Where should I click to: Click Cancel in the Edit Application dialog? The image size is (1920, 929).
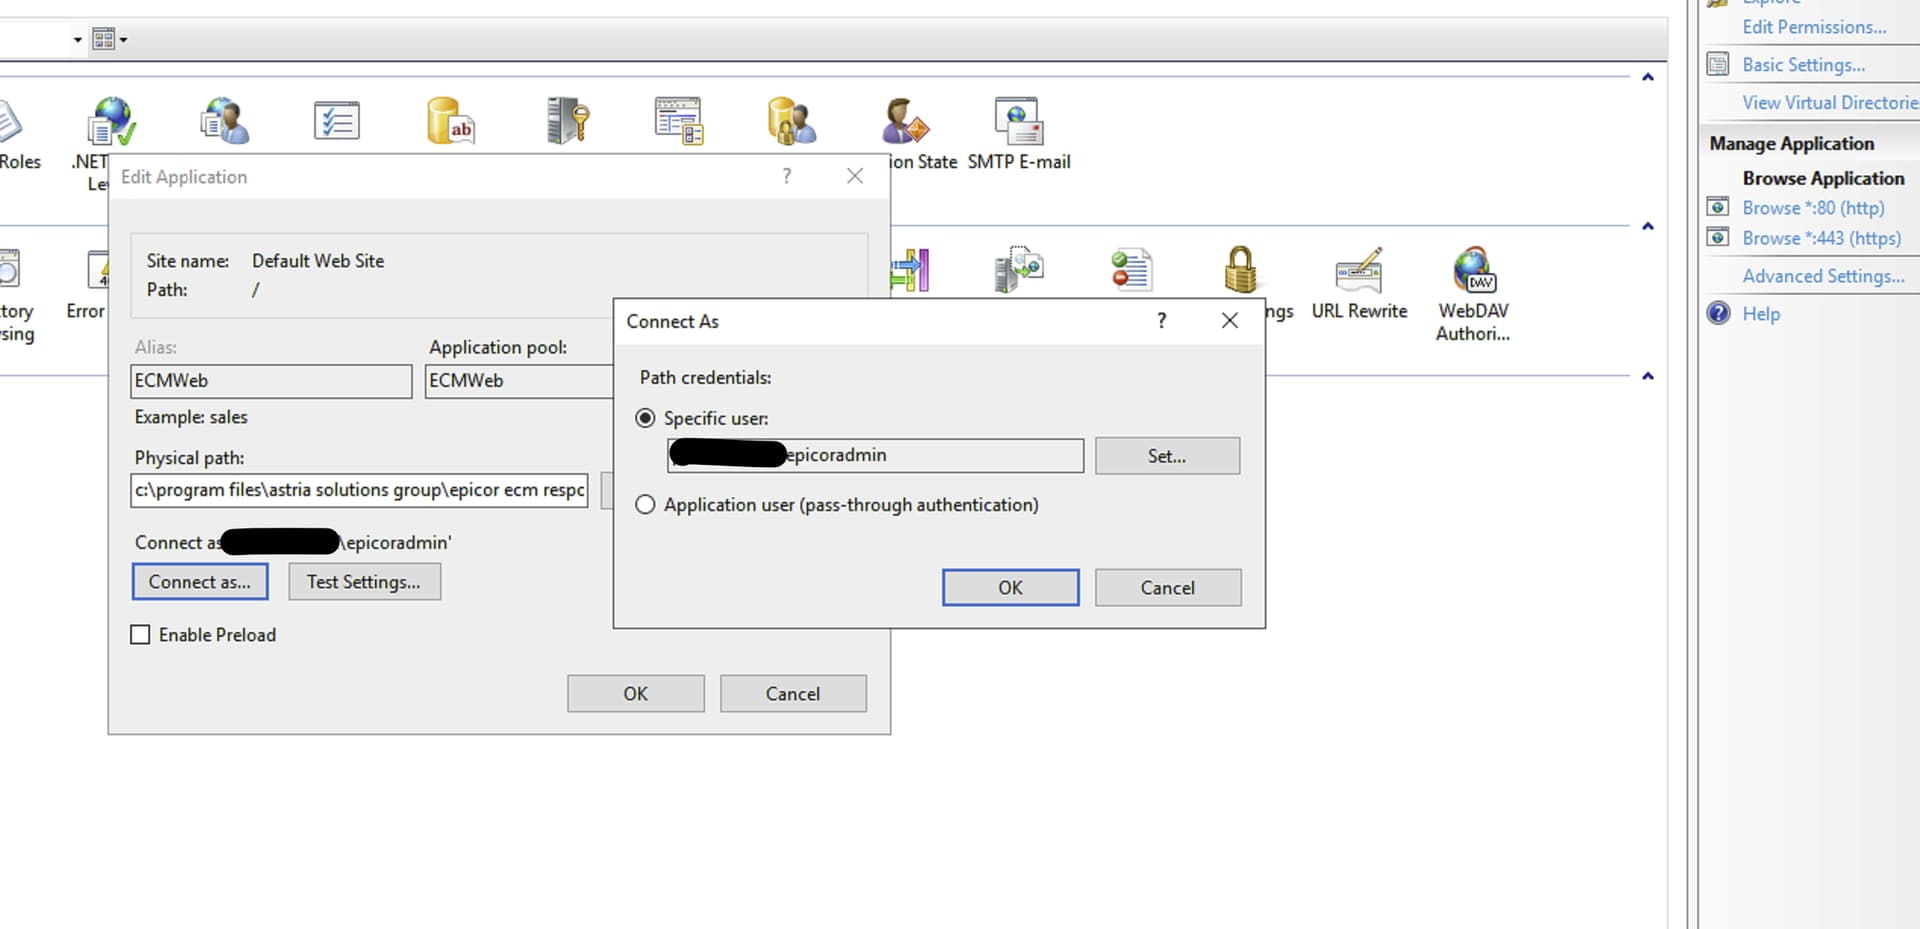(793, 694)
